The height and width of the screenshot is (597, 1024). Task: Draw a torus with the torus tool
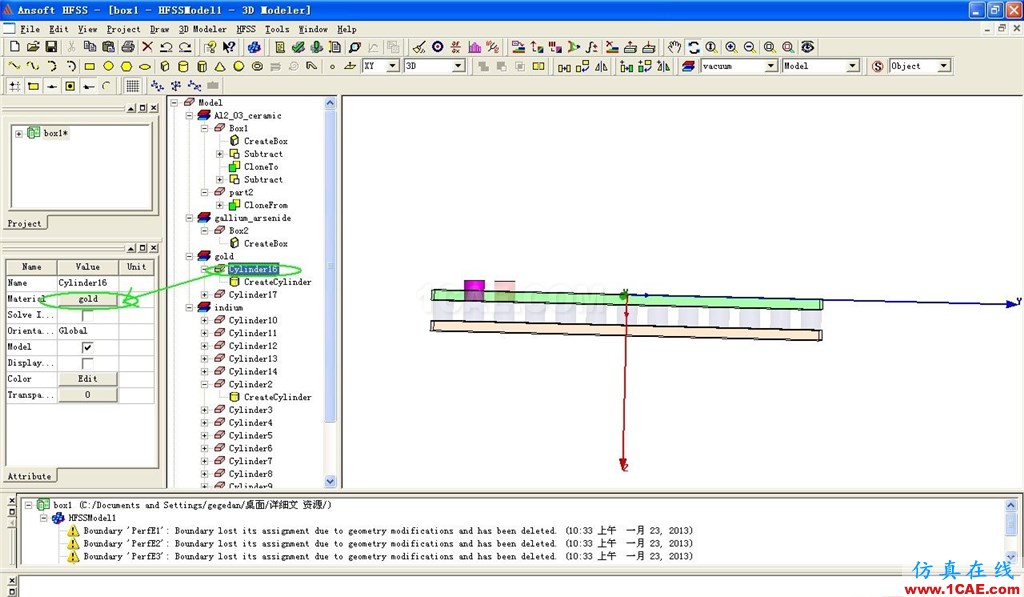coord(257,66)
